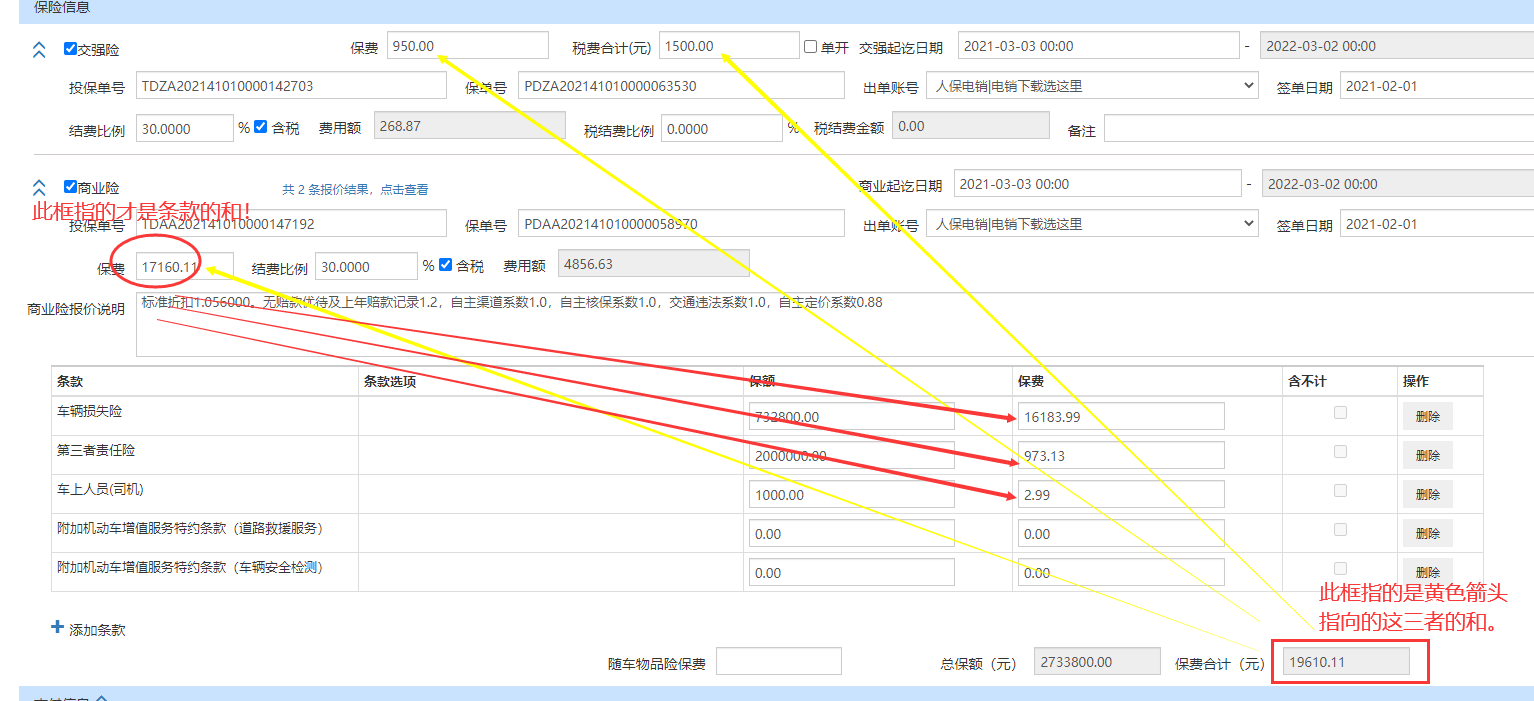This screenshot has height=701, width=1534.
Task: Click the 税结费比例 field 0.0000
Action: [x=723, y=128]
